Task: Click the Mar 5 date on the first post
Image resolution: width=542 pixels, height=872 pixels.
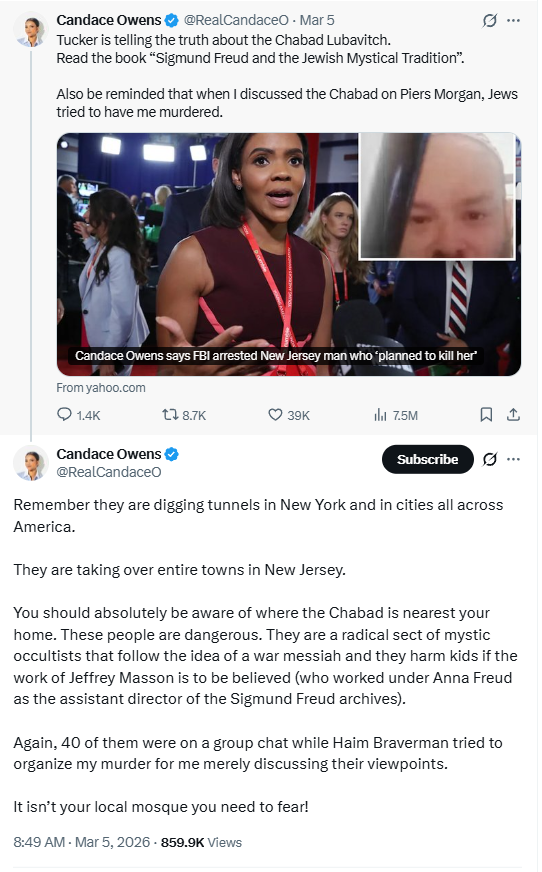Action: pyautogui.click(x=317, y=21)
